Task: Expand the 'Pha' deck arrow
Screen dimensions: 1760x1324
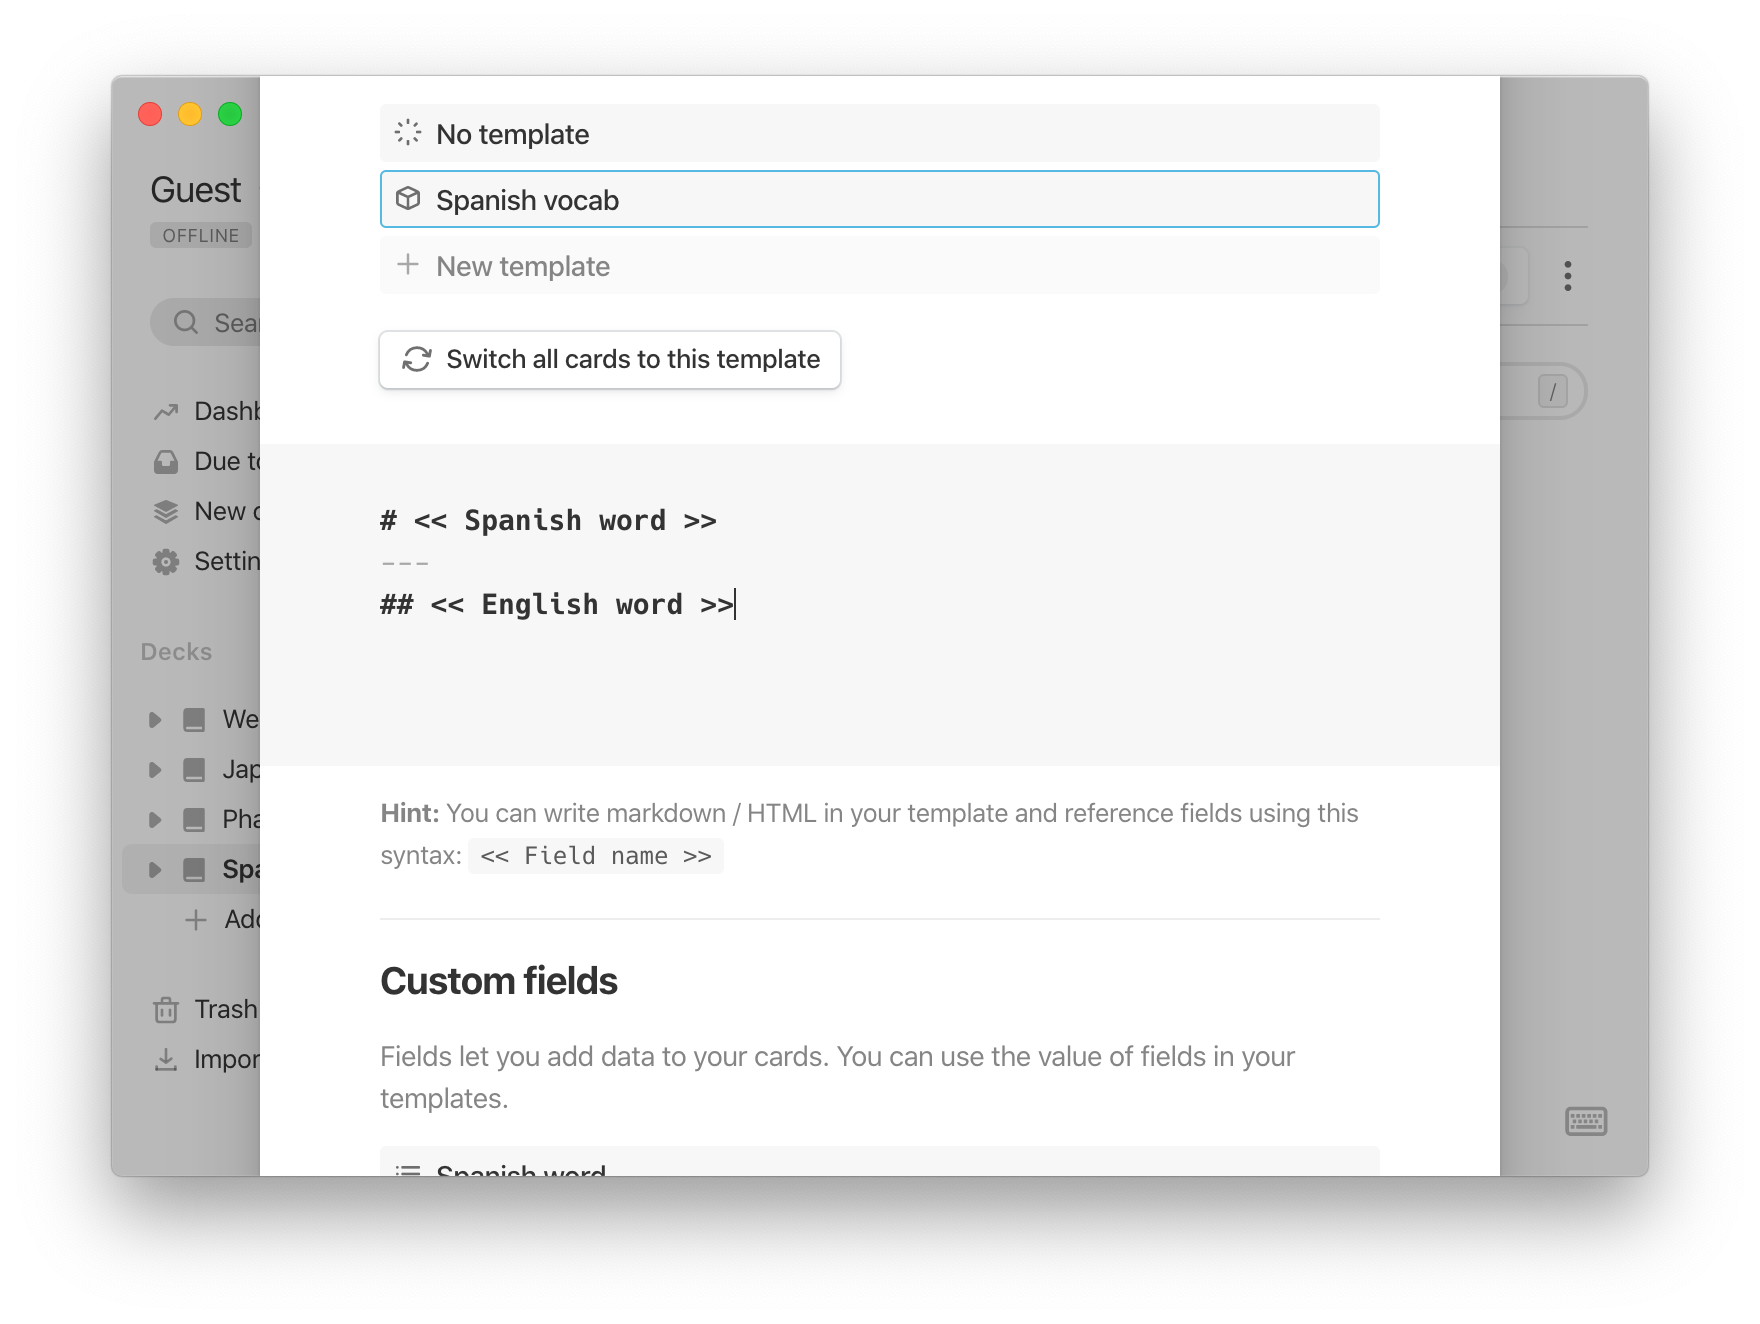Action: pos(155,819)
